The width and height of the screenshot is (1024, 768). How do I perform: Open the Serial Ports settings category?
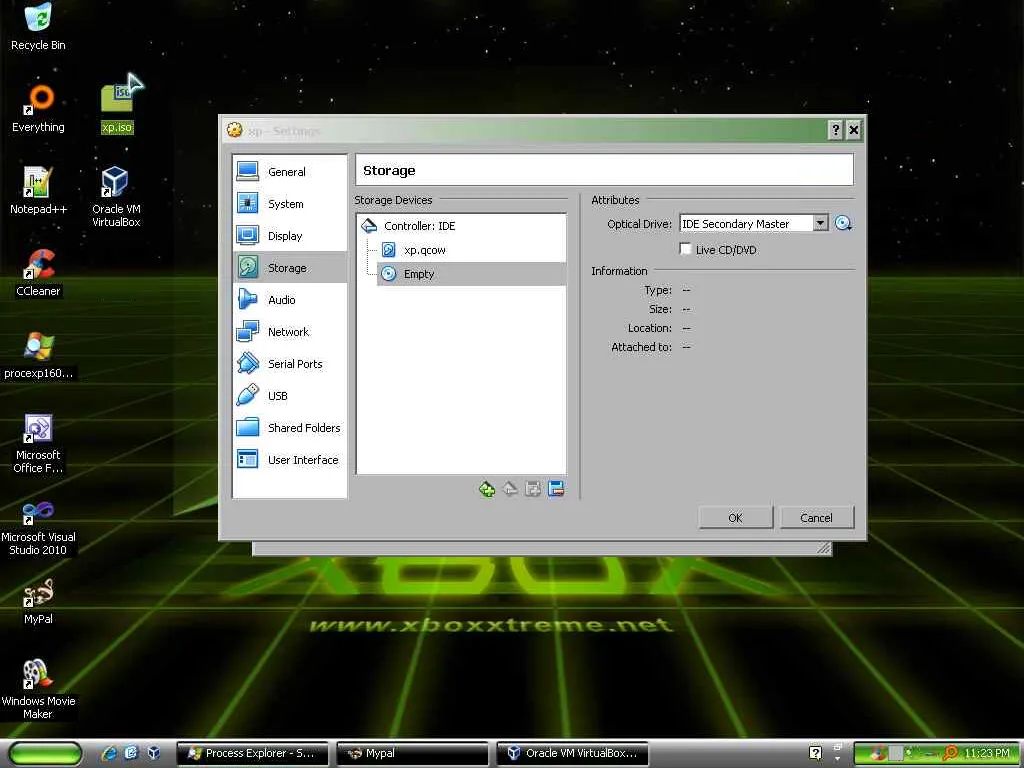pyautogui.click(x=290, y=364)
